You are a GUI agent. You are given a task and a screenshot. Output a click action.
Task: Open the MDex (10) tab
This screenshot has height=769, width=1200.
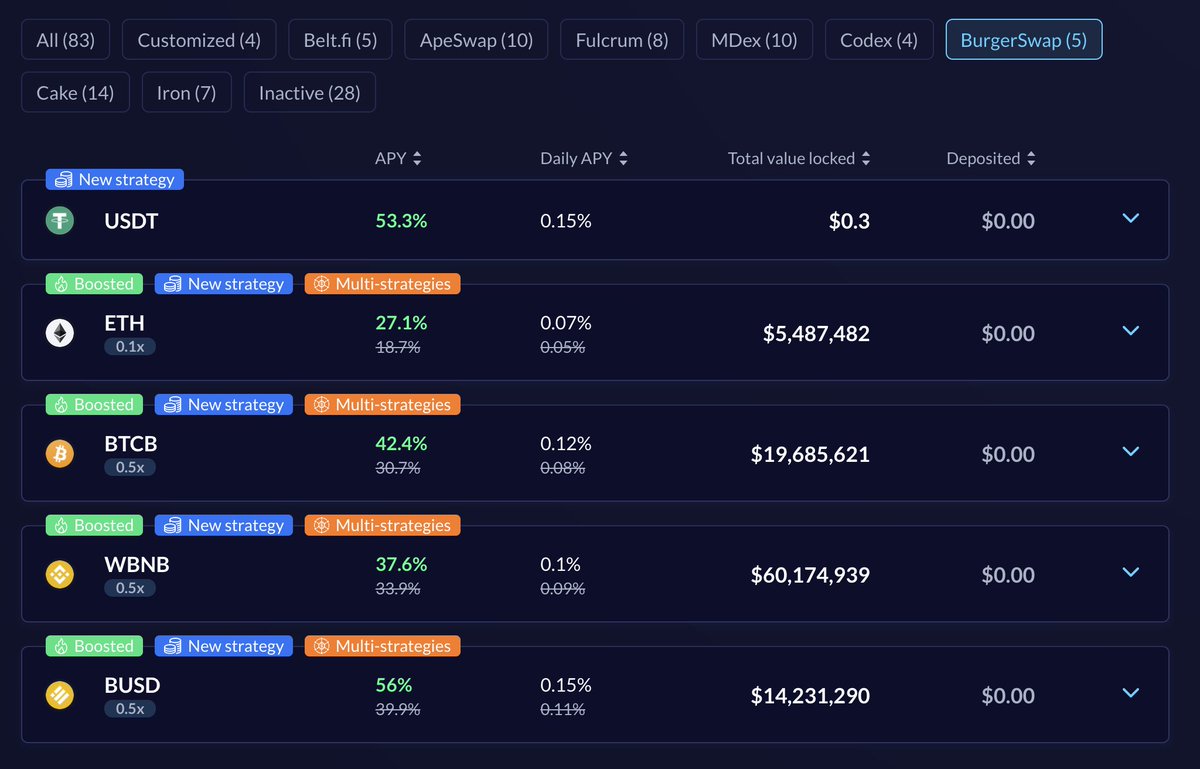(x=754, y=40)
